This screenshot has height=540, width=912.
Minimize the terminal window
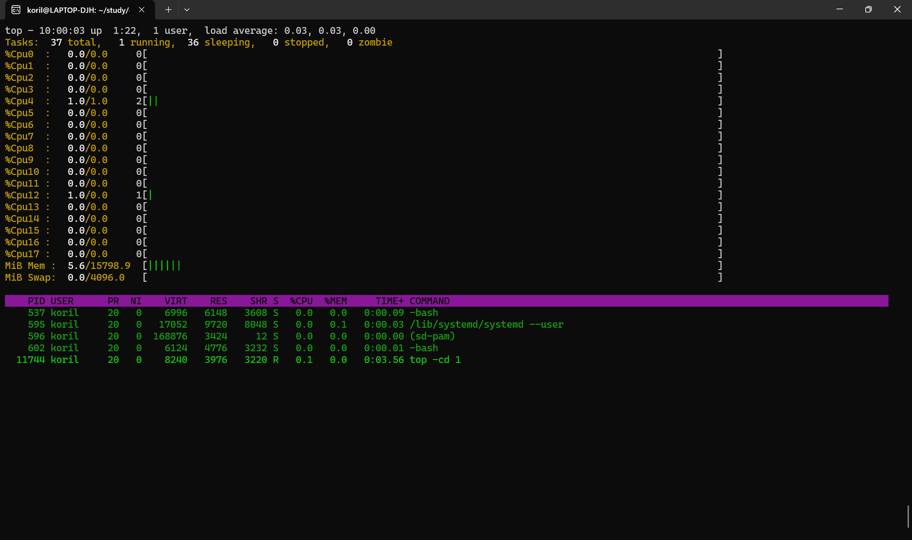(840, 10)
